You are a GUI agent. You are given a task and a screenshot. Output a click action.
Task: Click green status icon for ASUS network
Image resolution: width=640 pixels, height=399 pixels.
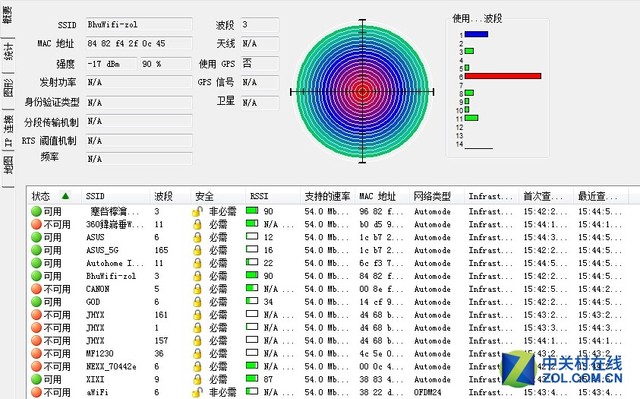point(36,237)
